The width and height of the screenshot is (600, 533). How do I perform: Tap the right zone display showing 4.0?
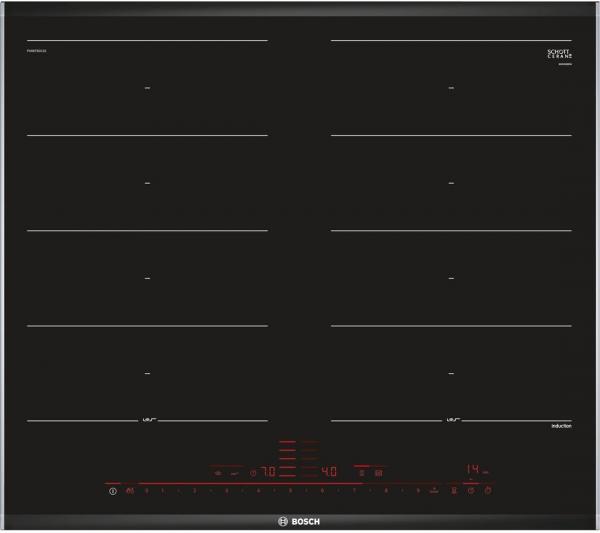[x=329, y=471]
